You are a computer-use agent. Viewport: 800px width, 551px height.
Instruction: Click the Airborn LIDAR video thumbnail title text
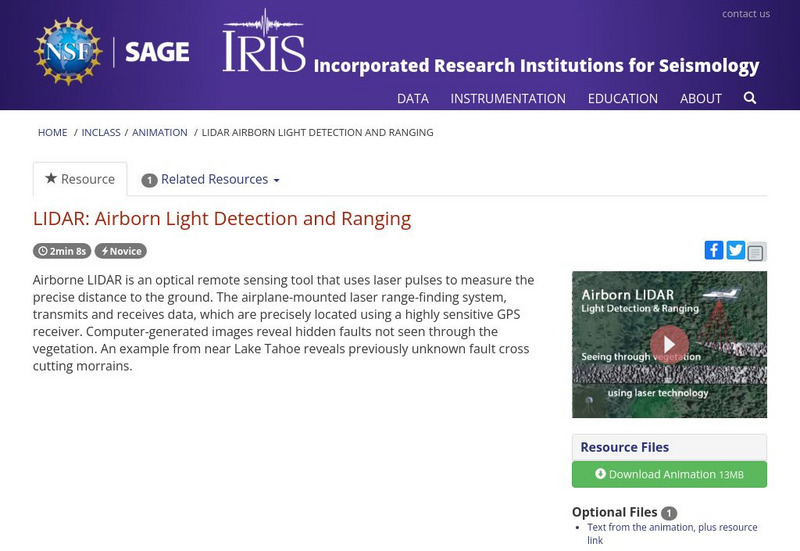coord(628,295)
